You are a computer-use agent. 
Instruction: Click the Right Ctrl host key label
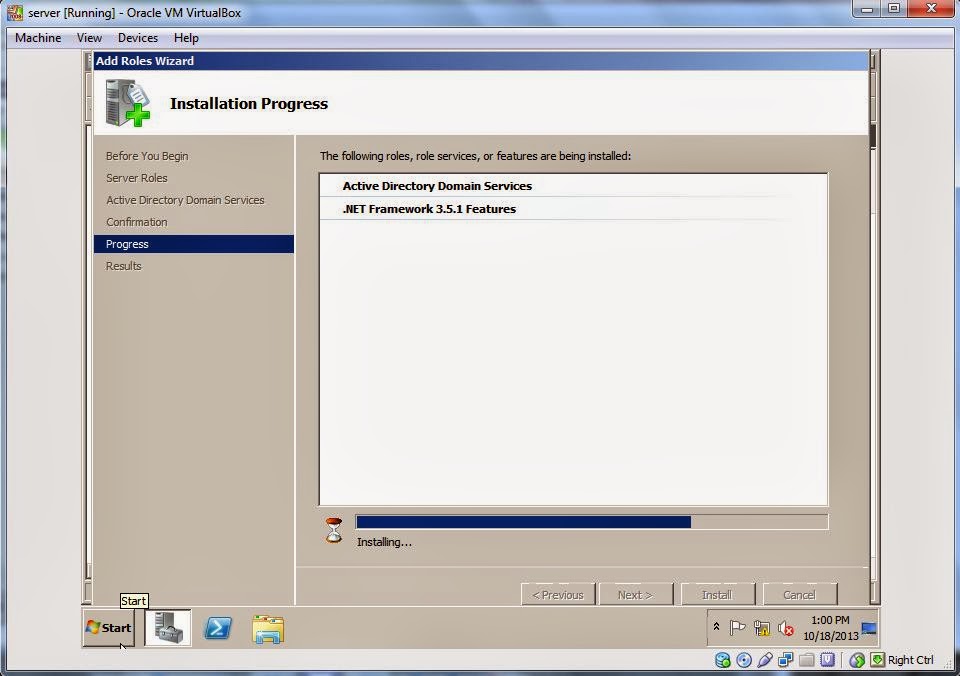tap(910, 660)
